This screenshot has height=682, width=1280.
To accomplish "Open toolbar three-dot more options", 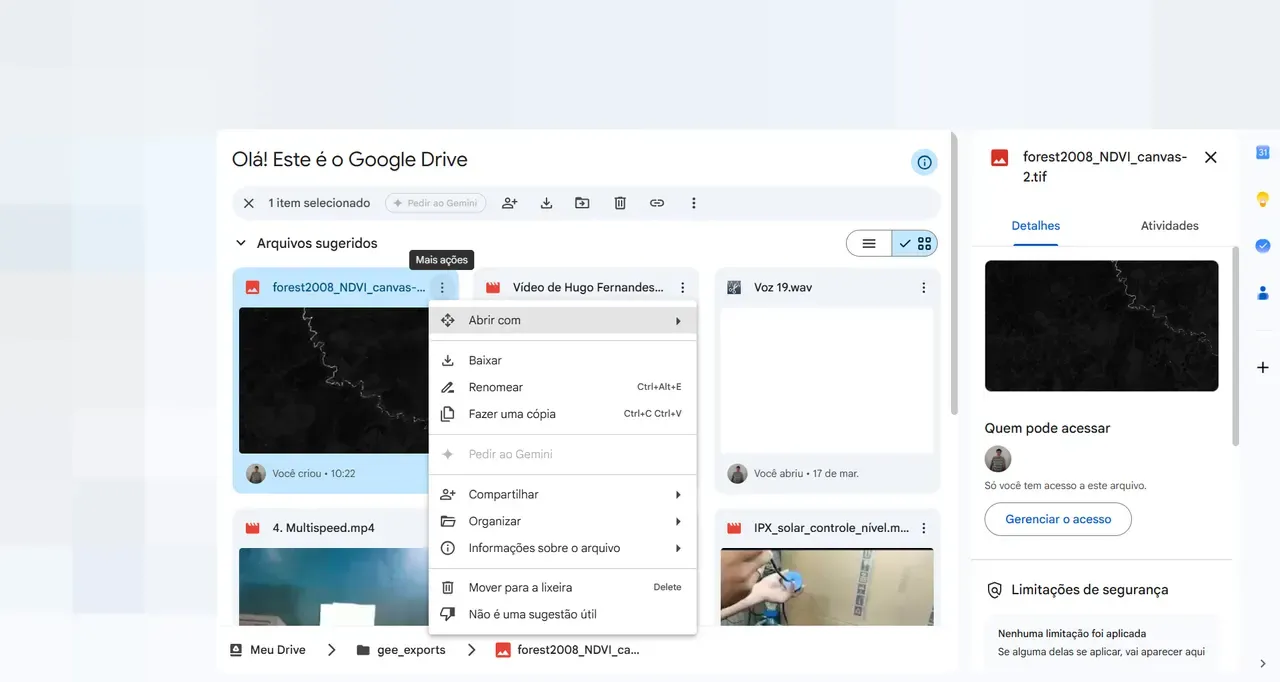I will coord(694,203).
